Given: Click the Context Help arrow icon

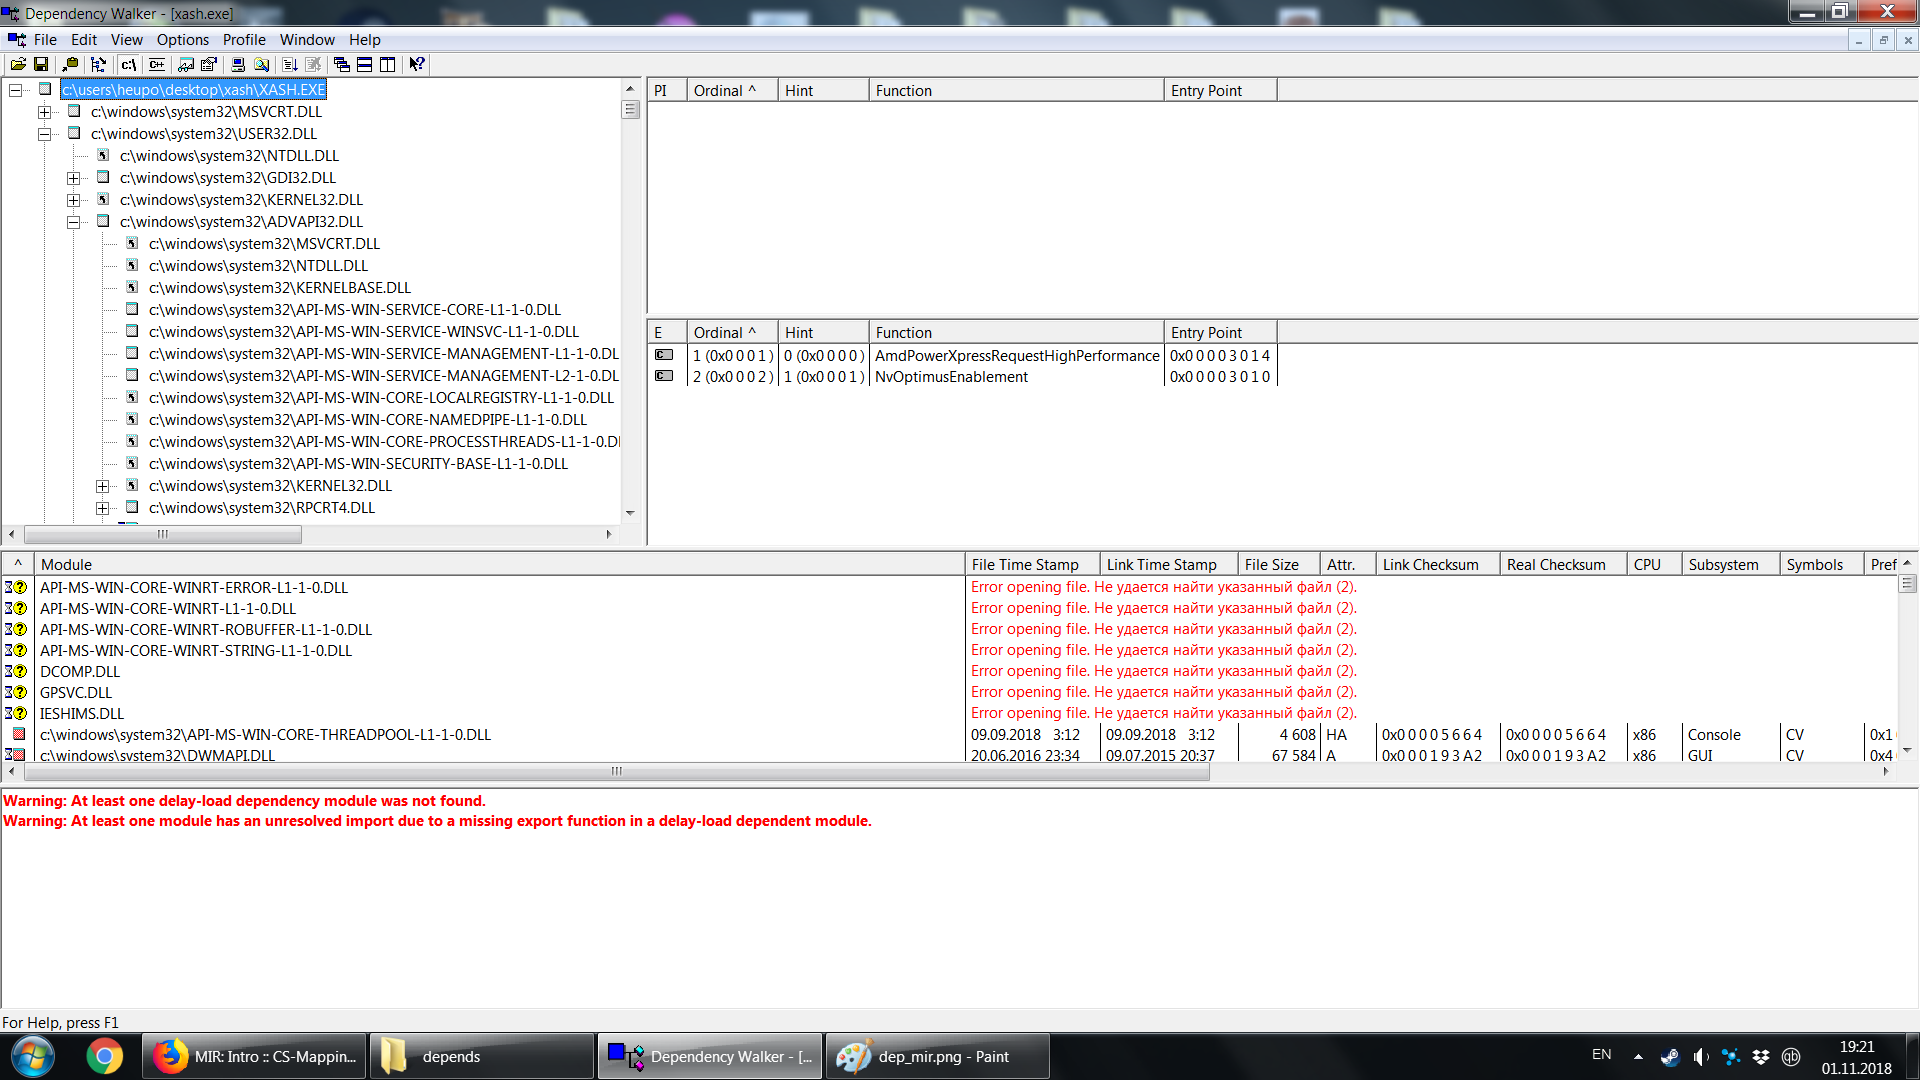Looking at the screenshot, I should (x=417, y=64).
